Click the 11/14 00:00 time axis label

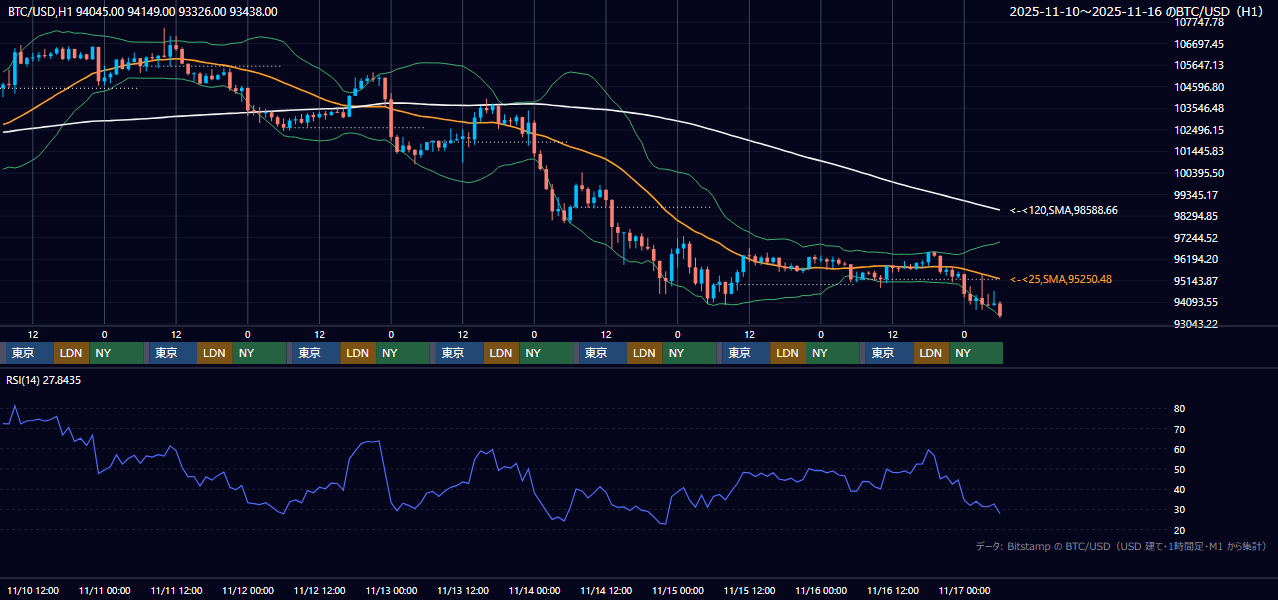pyautogui.click(x=535, y=591)
